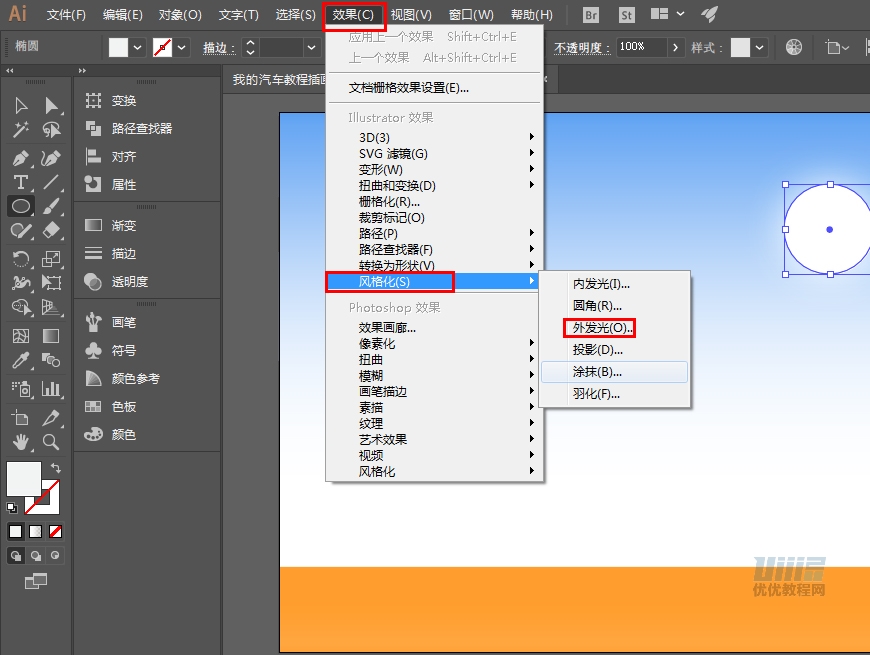
Task: Open the 符号 (Symbols) panel
Action: click(122, 351)
